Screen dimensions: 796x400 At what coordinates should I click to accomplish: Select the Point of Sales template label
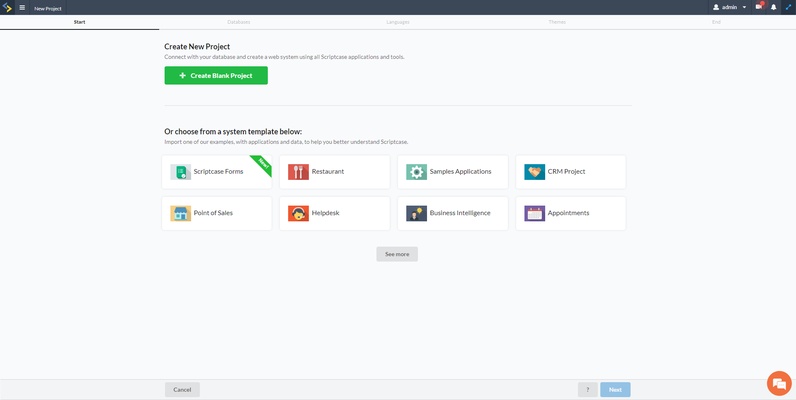pos(213,213)
